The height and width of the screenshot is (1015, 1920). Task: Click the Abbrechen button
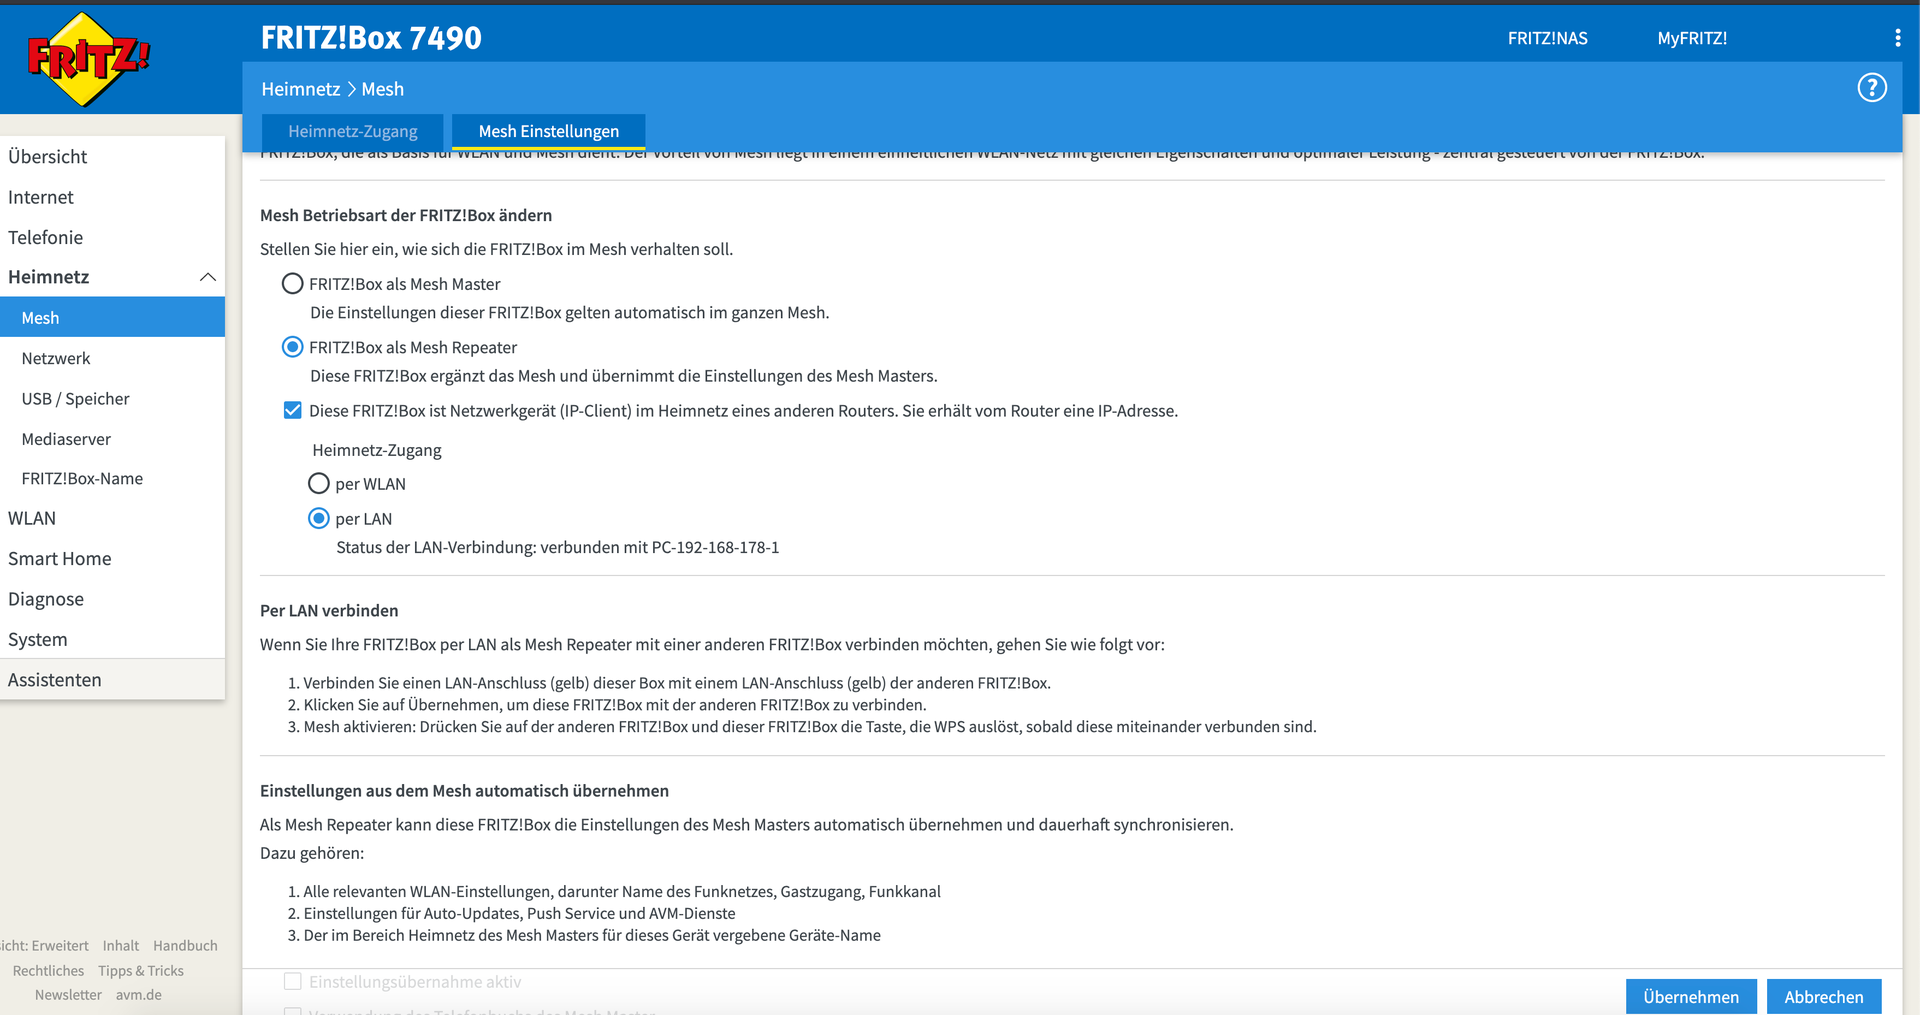(1823, 997)
